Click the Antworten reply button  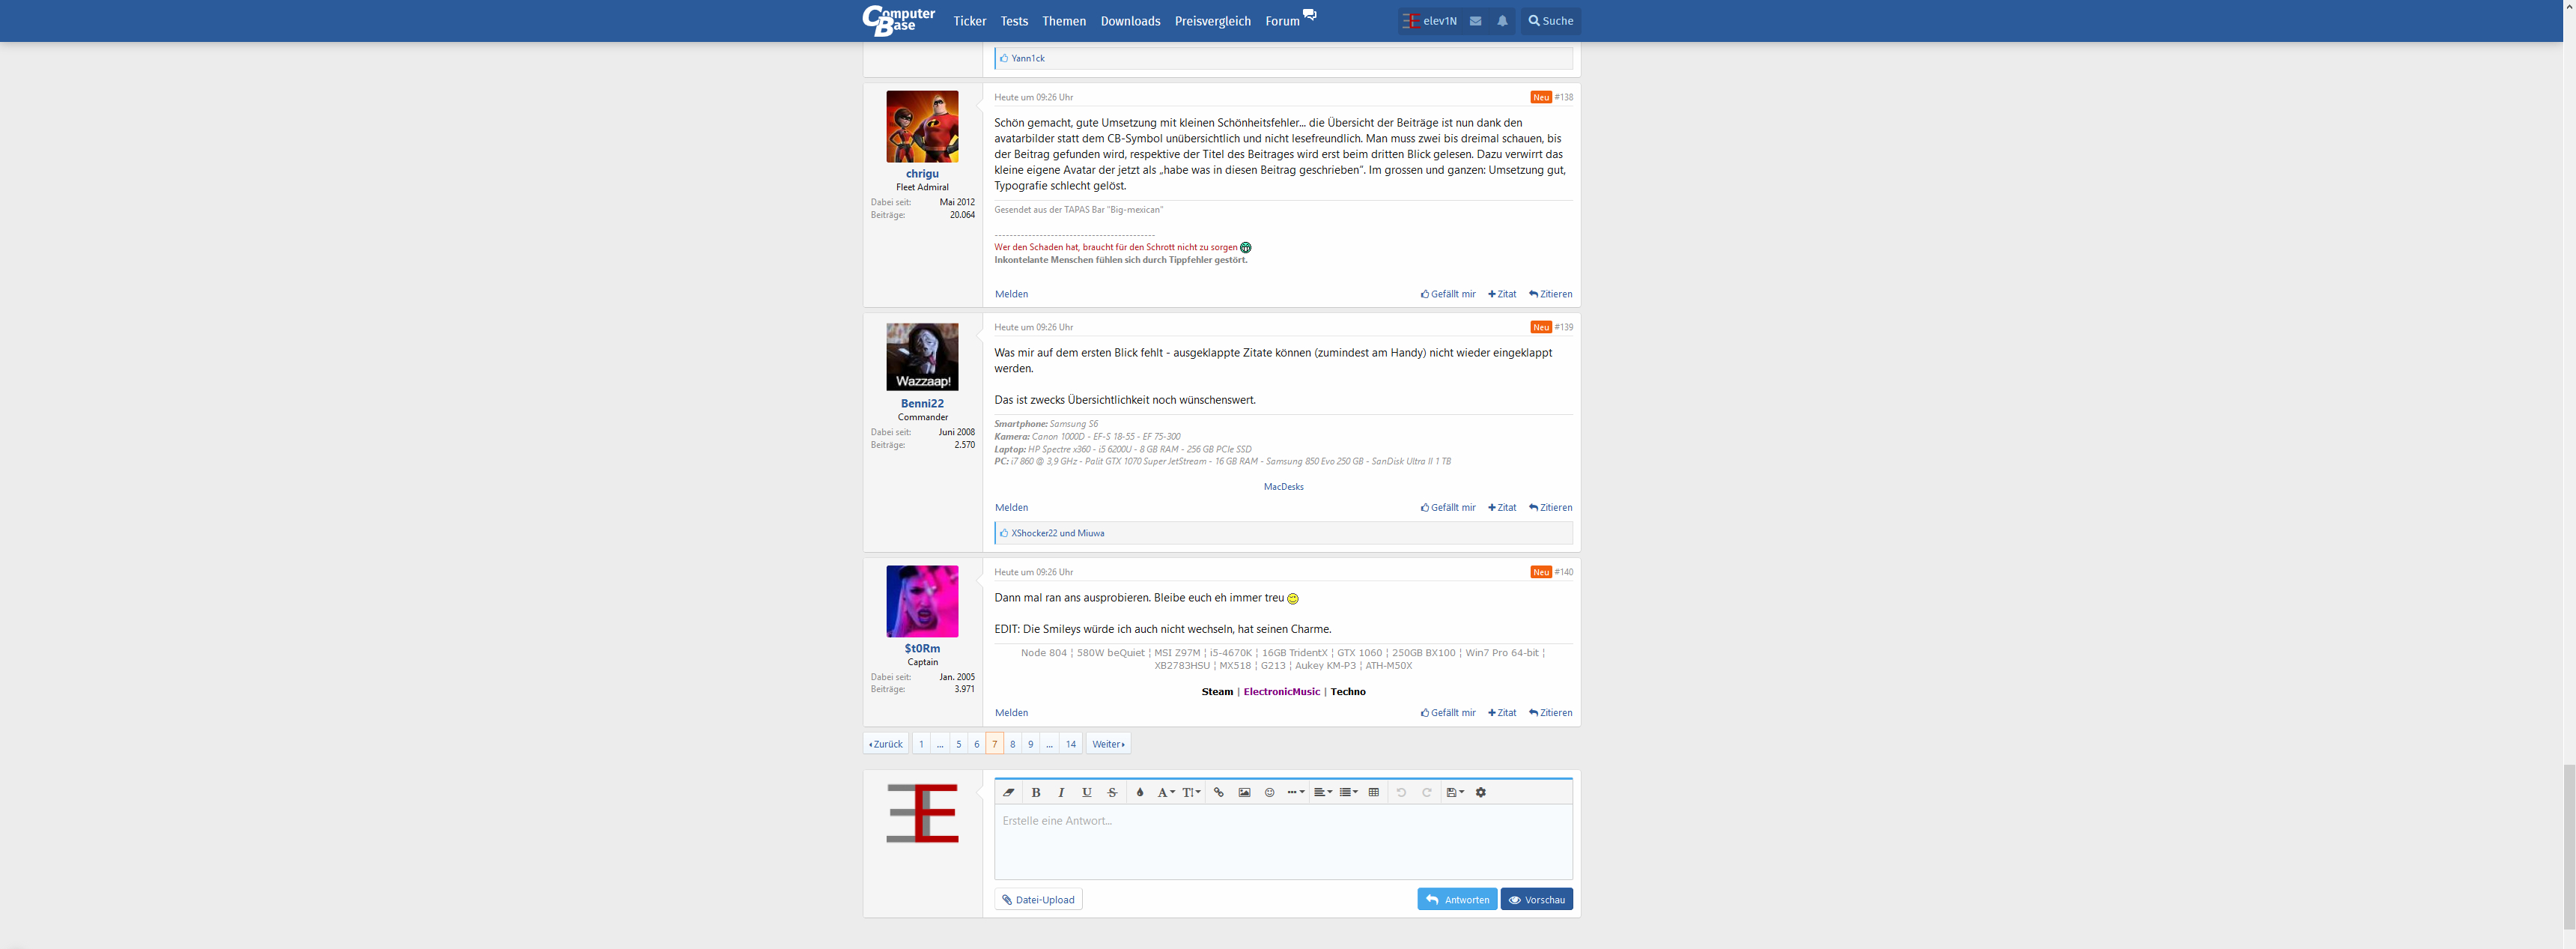[x=1457, y=899]
